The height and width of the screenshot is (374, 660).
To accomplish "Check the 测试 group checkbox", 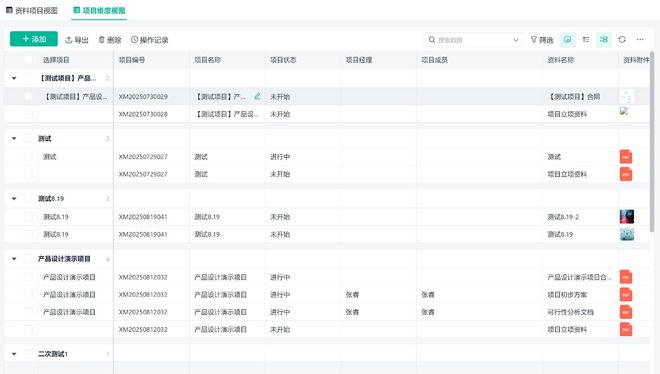I will (x=28, y=138).
